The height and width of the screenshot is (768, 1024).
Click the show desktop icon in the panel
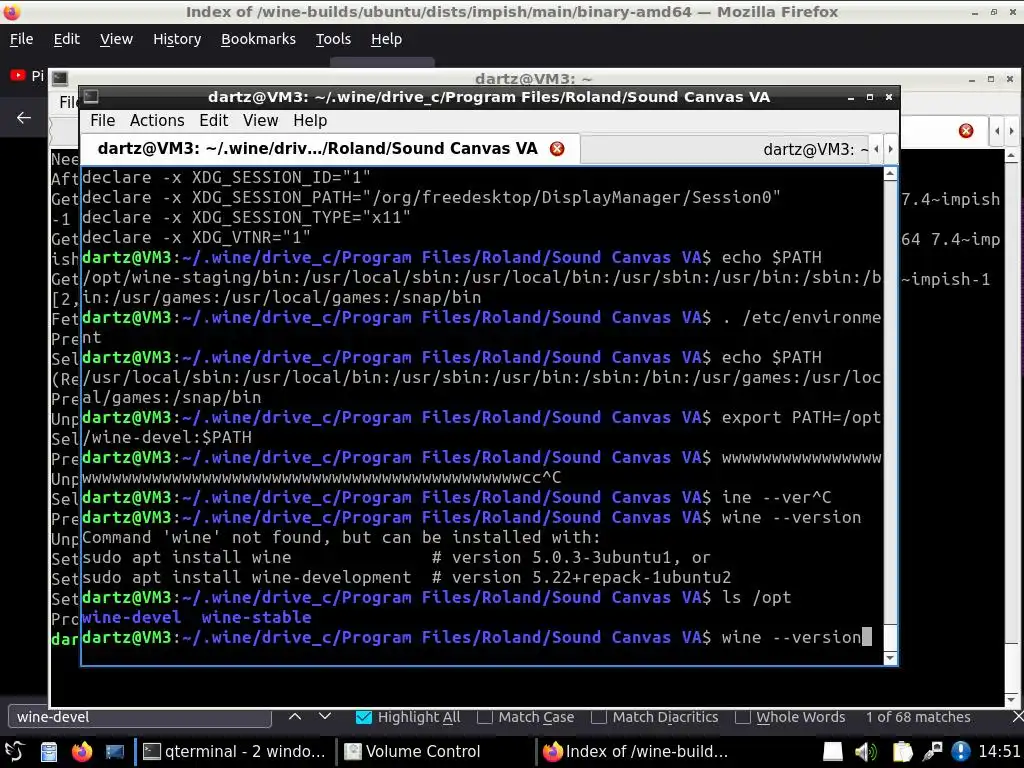pyautogui.click(x=115, y=752)
